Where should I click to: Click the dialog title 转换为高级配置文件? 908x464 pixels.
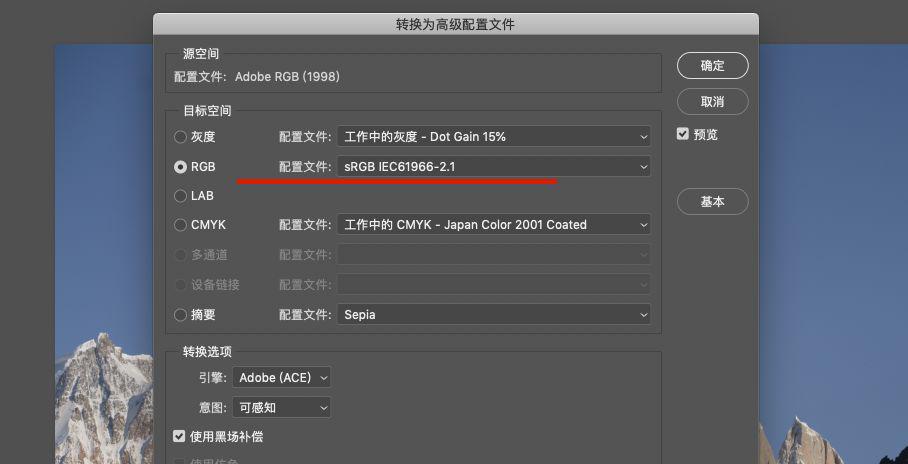coord(455,24)
